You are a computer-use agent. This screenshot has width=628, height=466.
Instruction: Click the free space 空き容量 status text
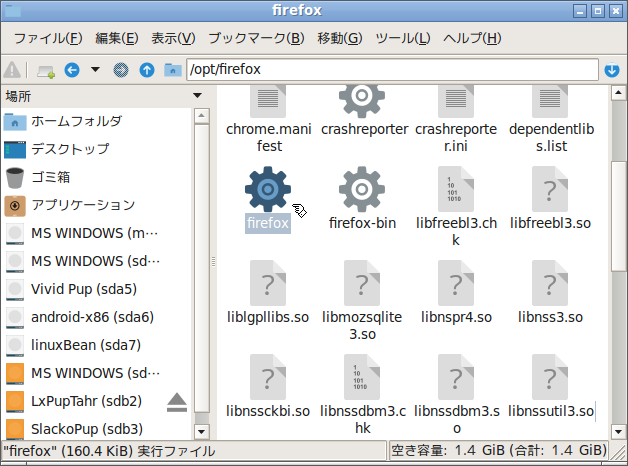pyautogui.click(x=499, y=450)
